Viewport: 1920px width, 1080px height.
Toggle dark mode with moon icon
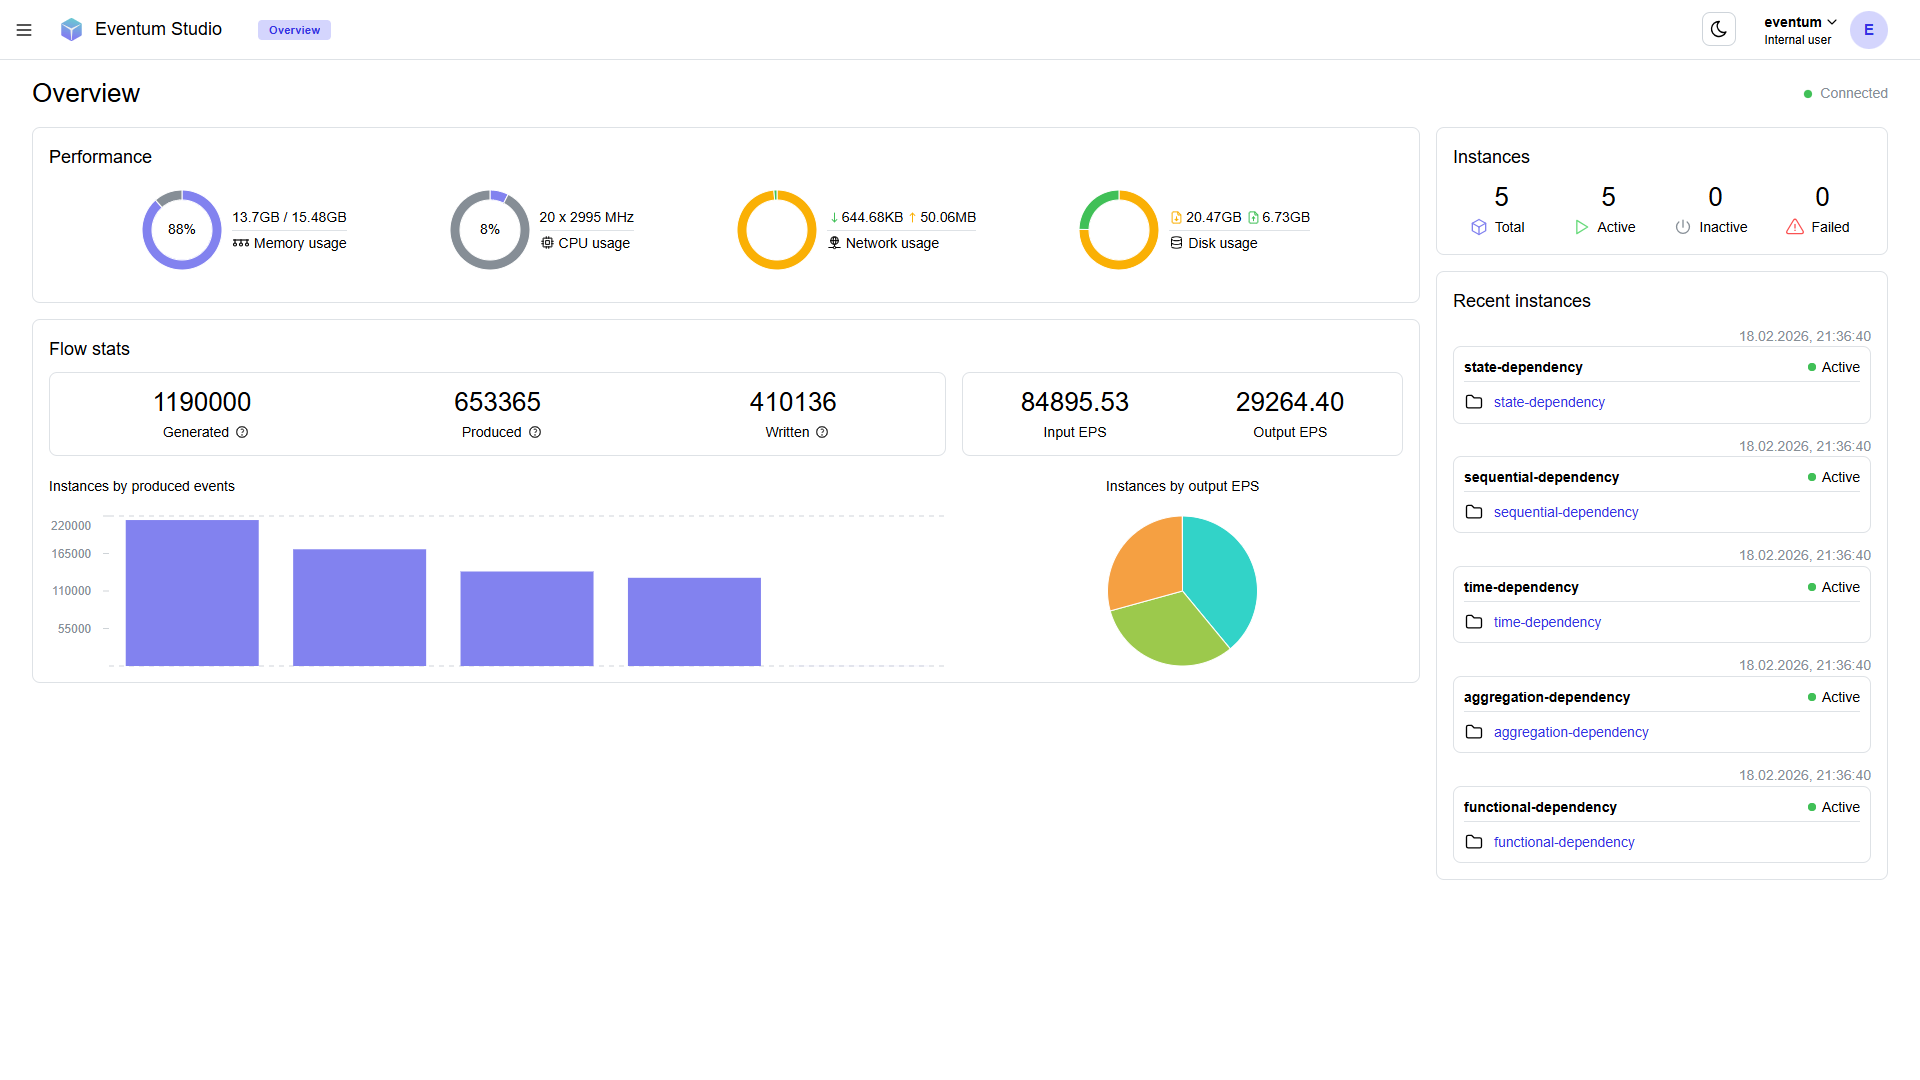1718,30
